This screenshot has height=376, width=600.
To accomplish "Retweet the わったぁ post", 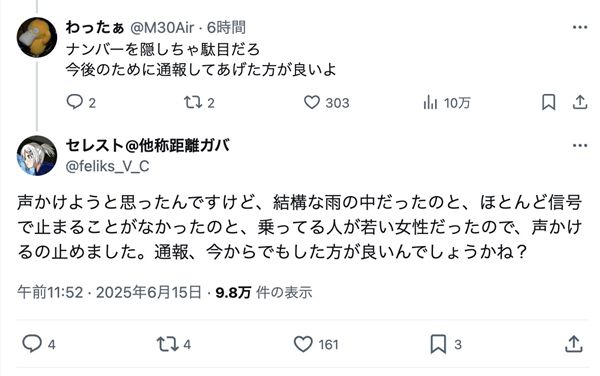I will click(x=192, y=102).
